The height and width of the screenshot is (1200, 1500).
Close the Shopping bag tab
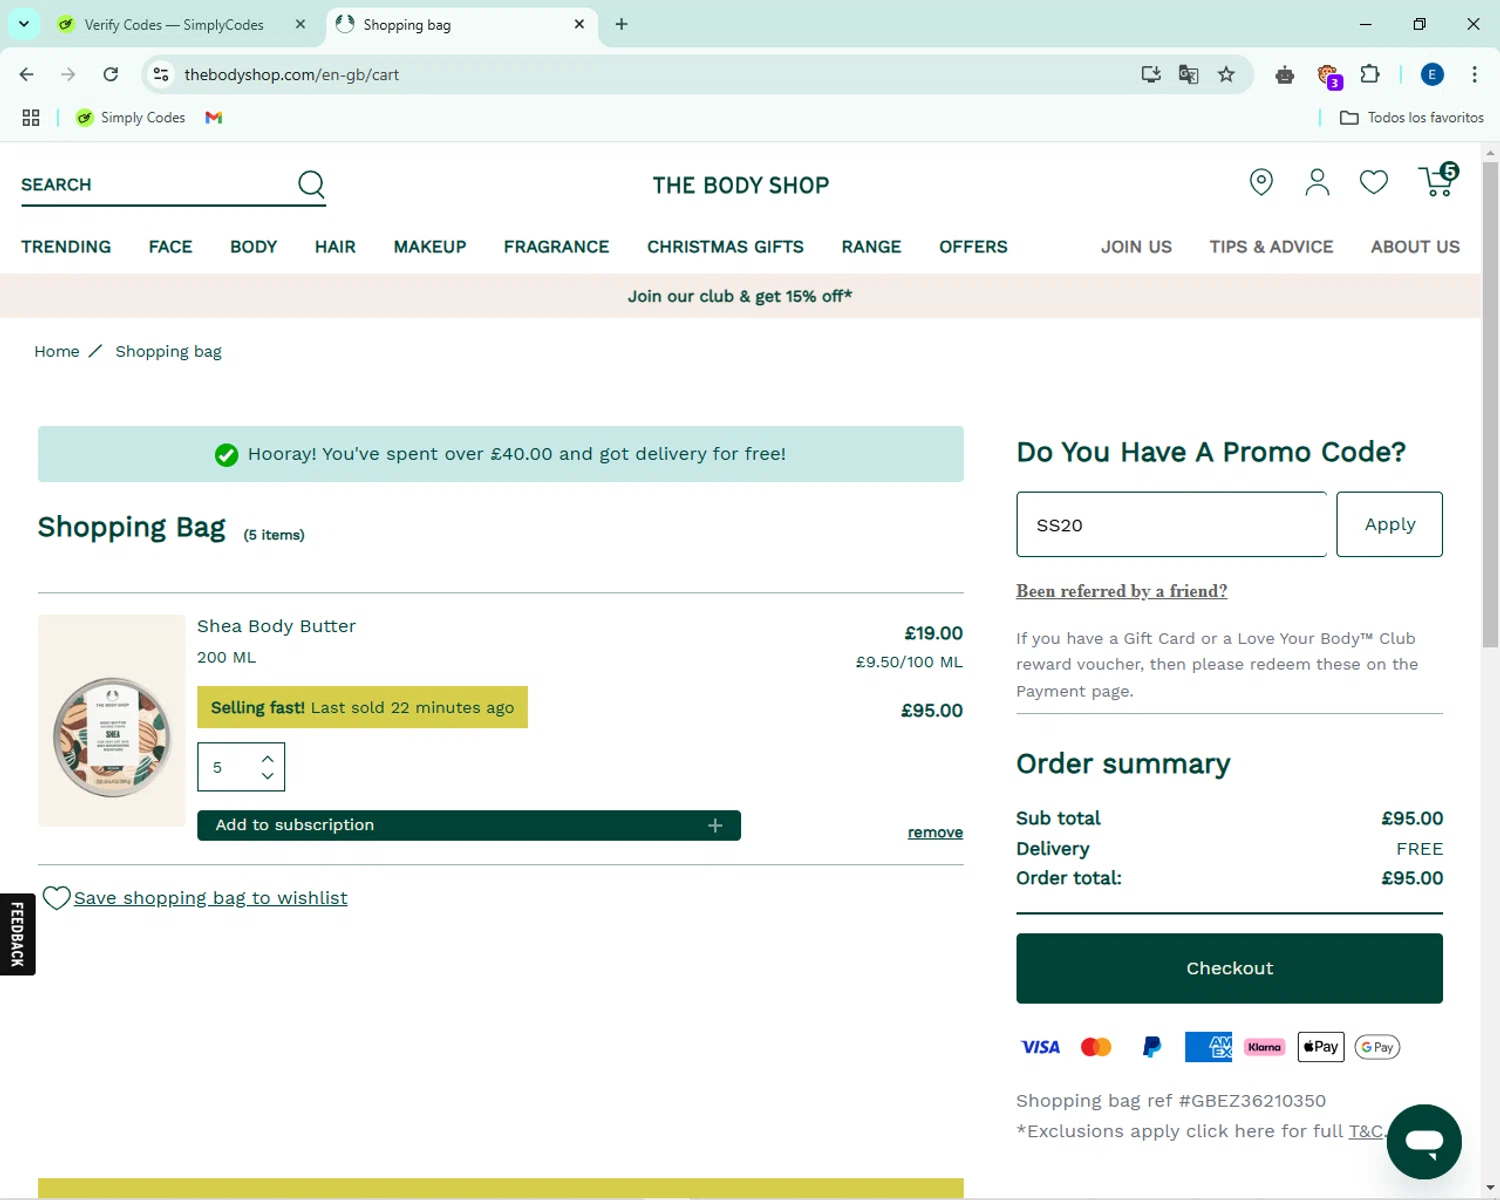(579, 24)
